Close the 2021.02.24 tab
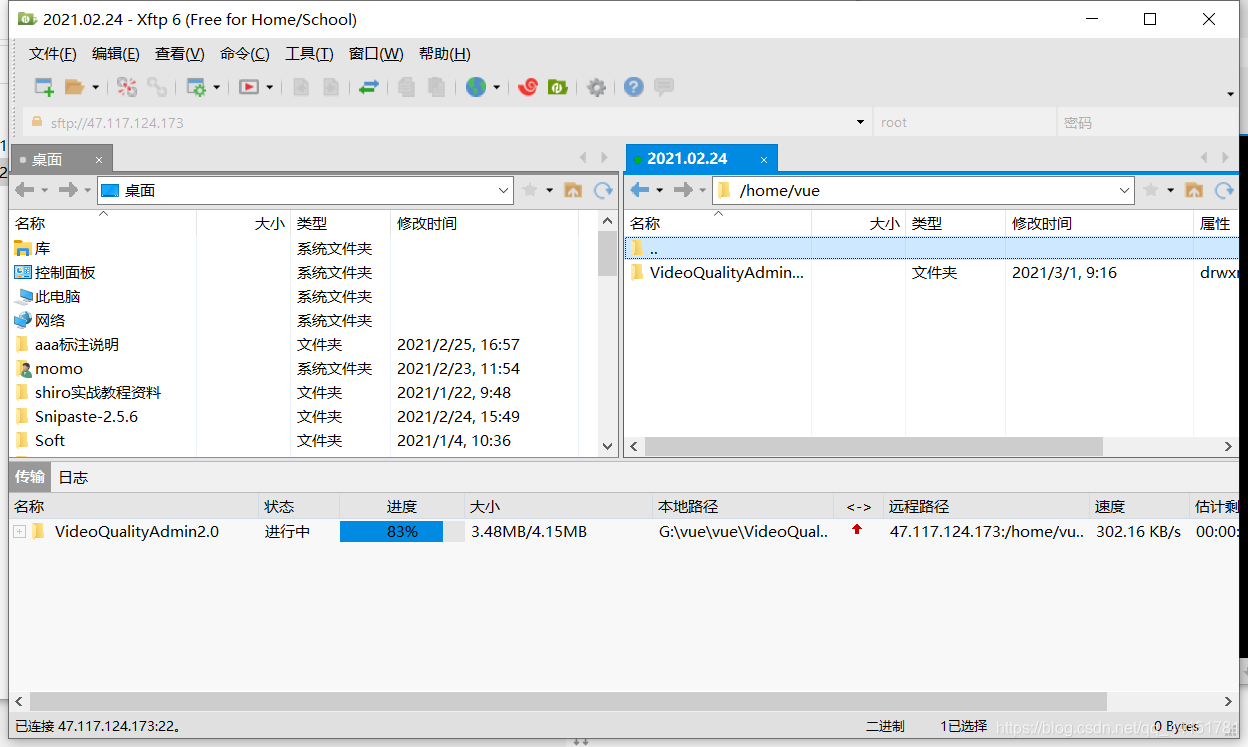 point(763,160)
